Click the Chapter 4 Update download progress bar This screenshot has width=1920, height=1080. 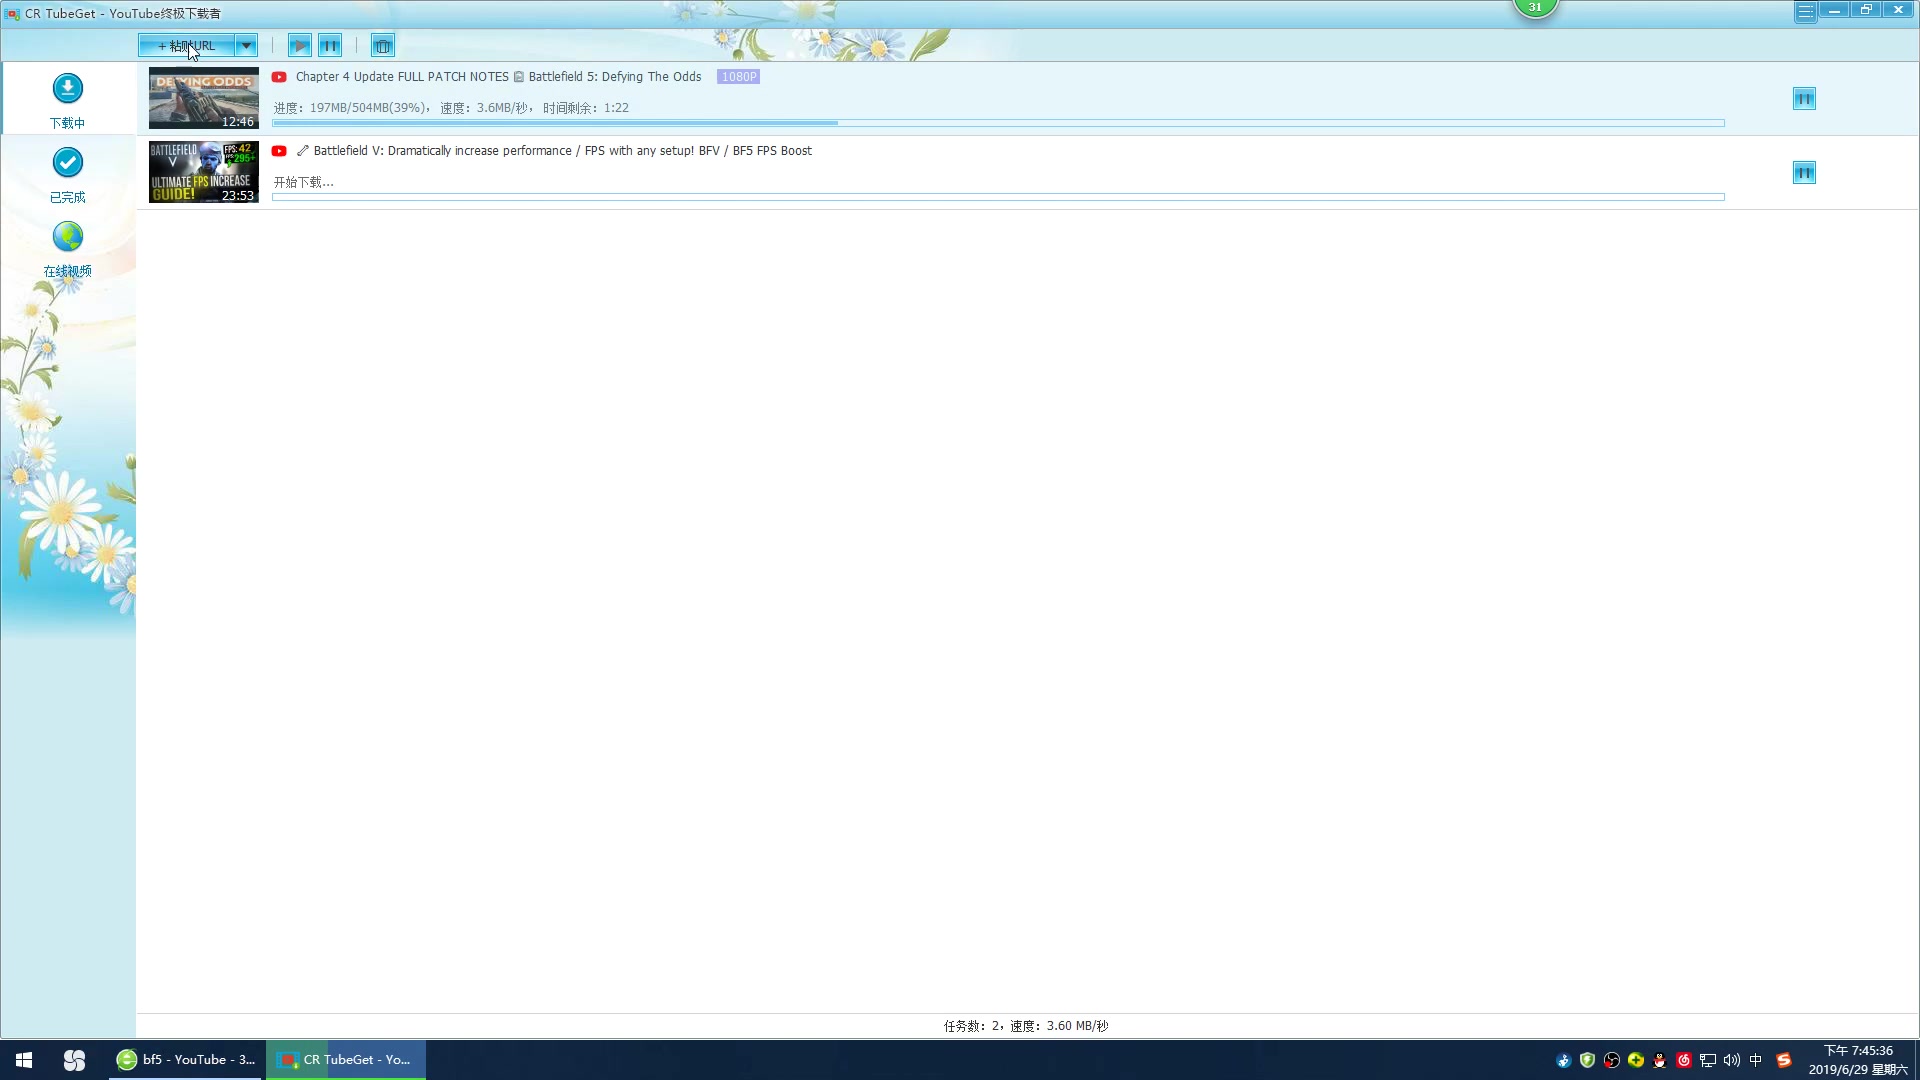click(x=998, y=123)
